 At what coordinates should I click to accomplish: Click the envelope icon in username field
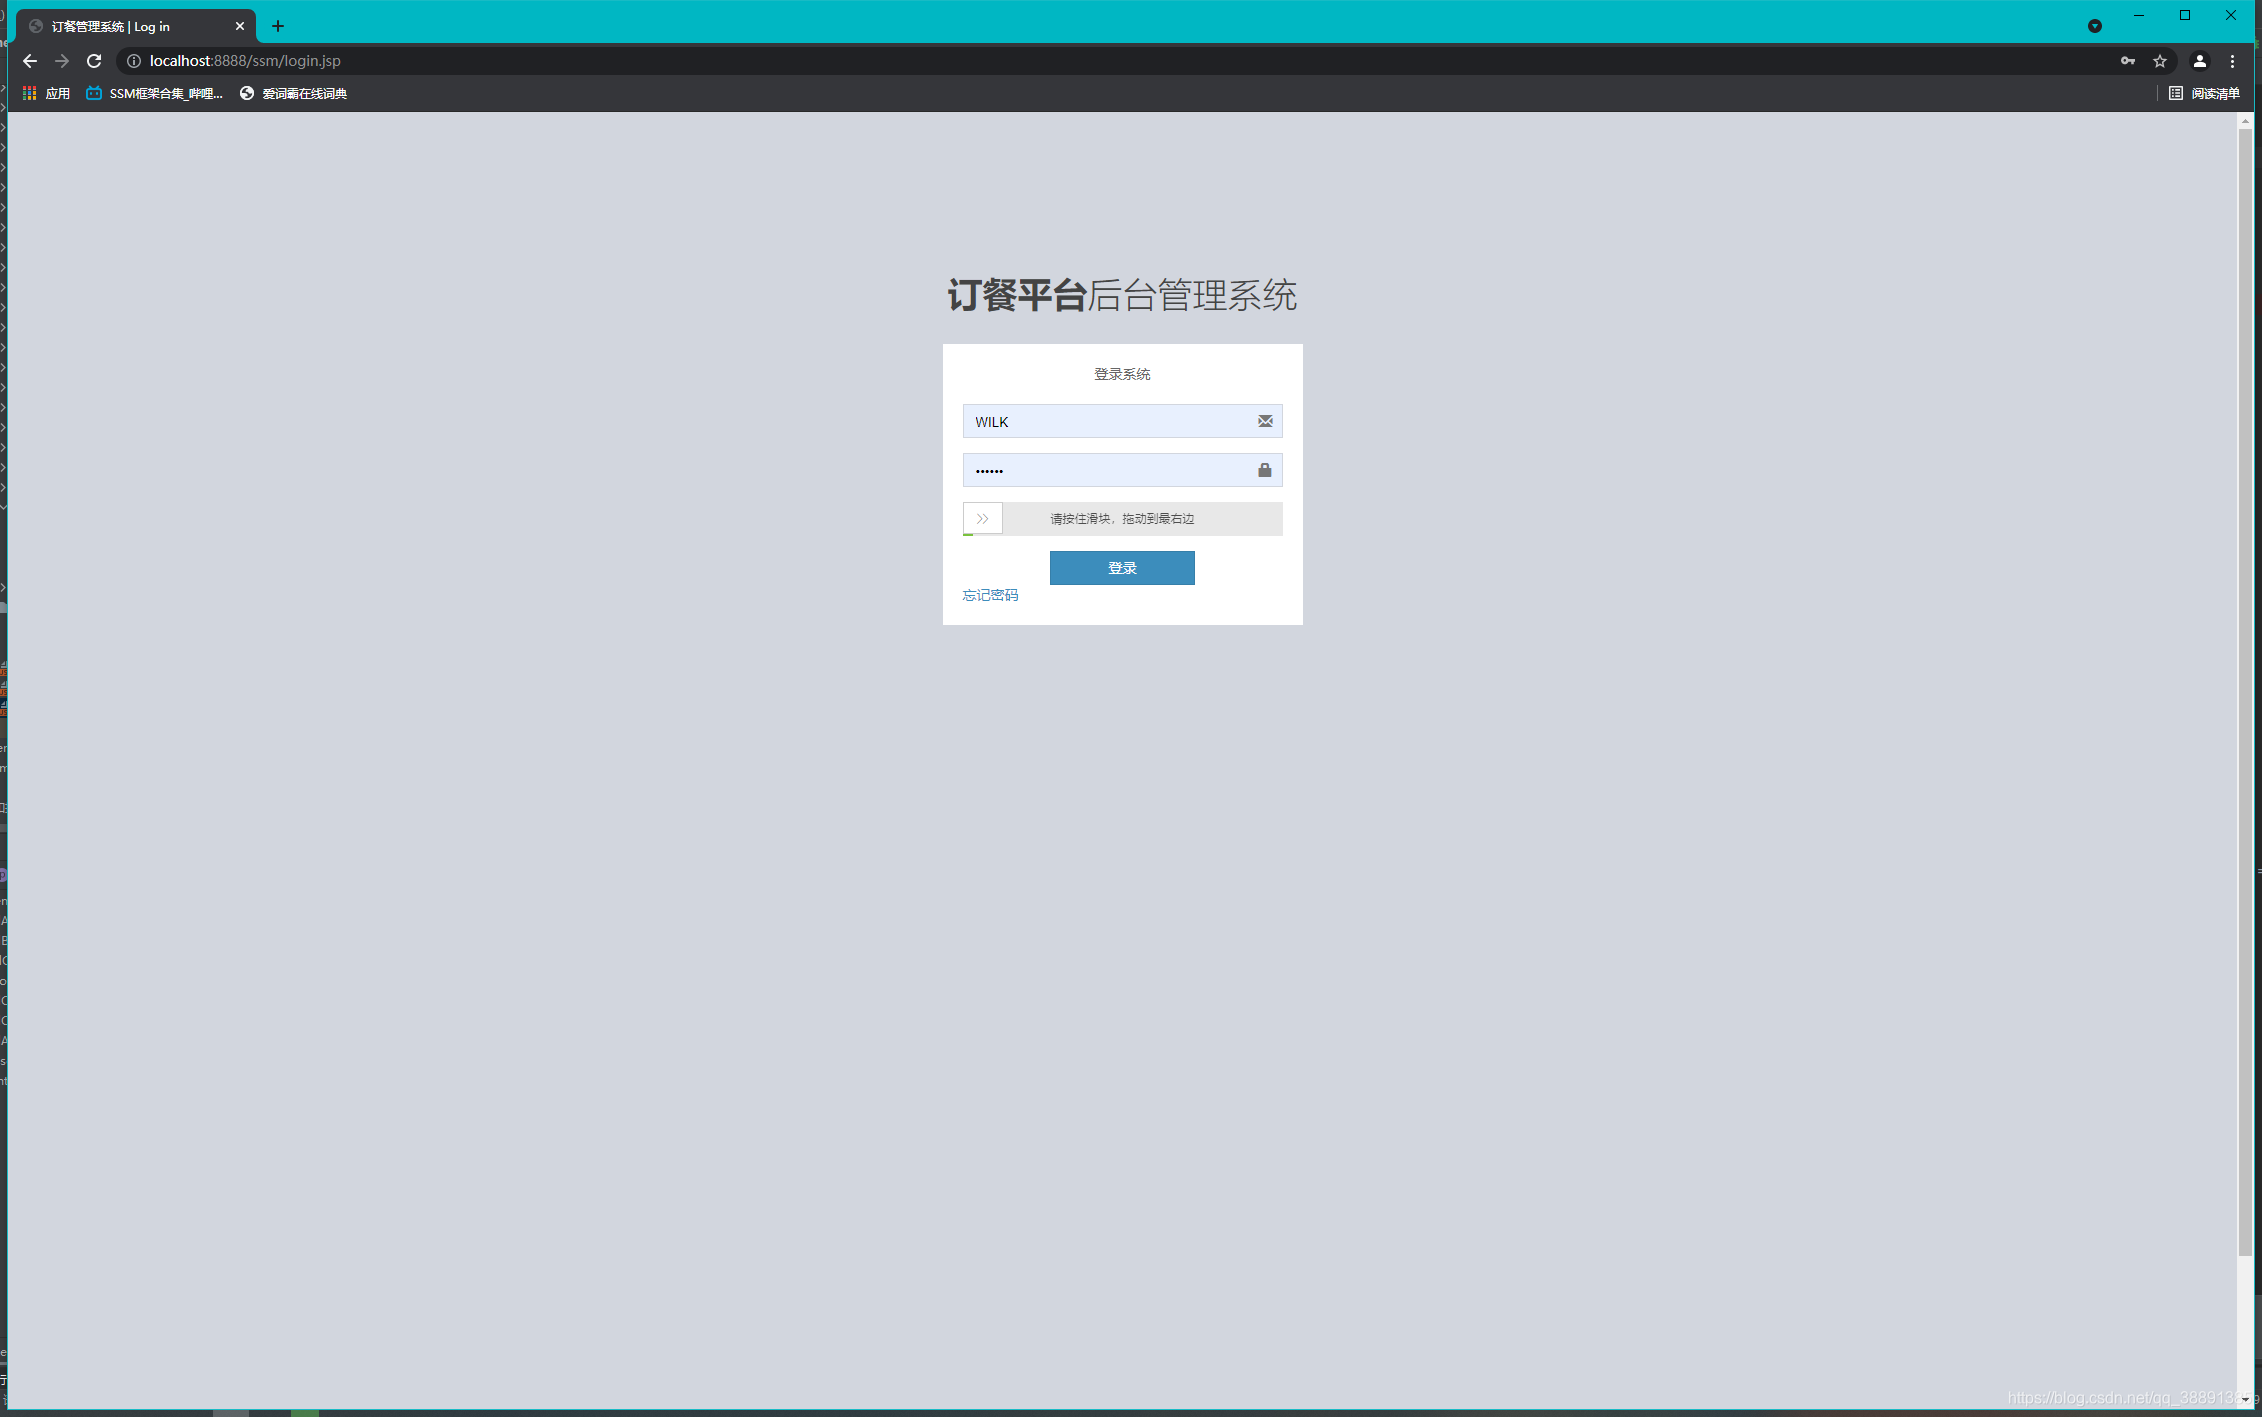click(x=1263, y=421)
